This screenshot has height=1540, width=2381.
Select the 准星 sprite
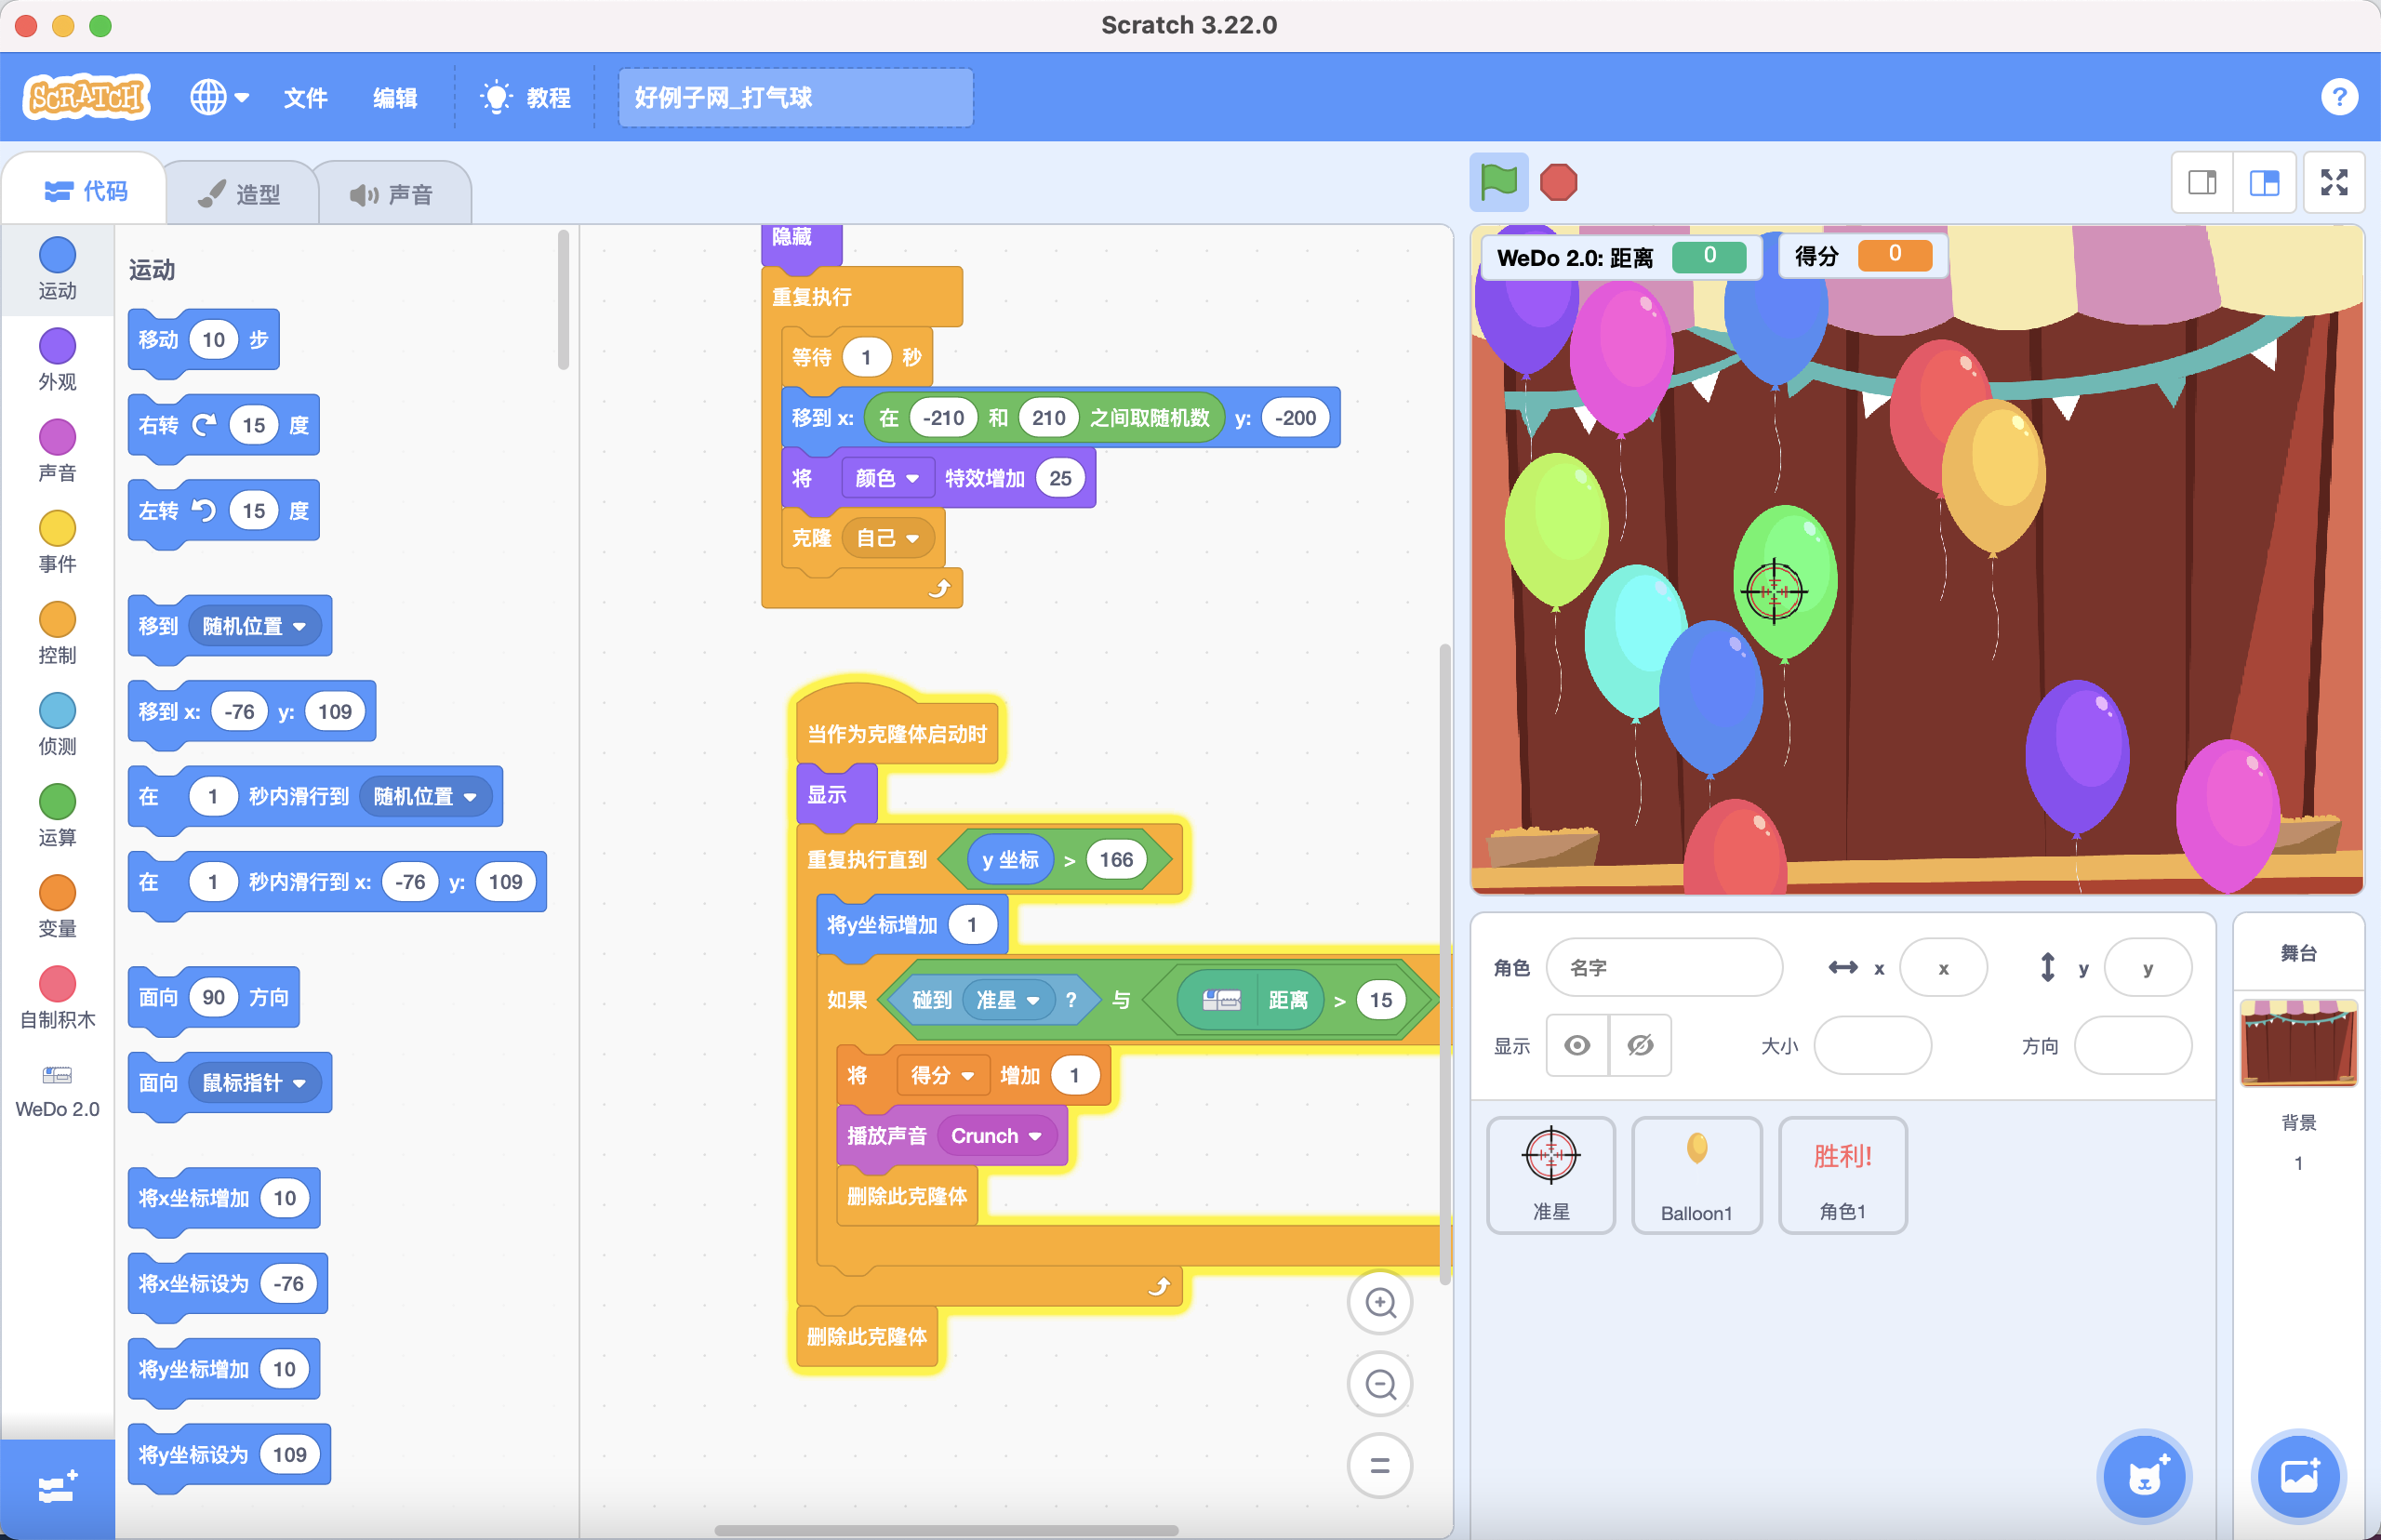click(1550, 1175)
